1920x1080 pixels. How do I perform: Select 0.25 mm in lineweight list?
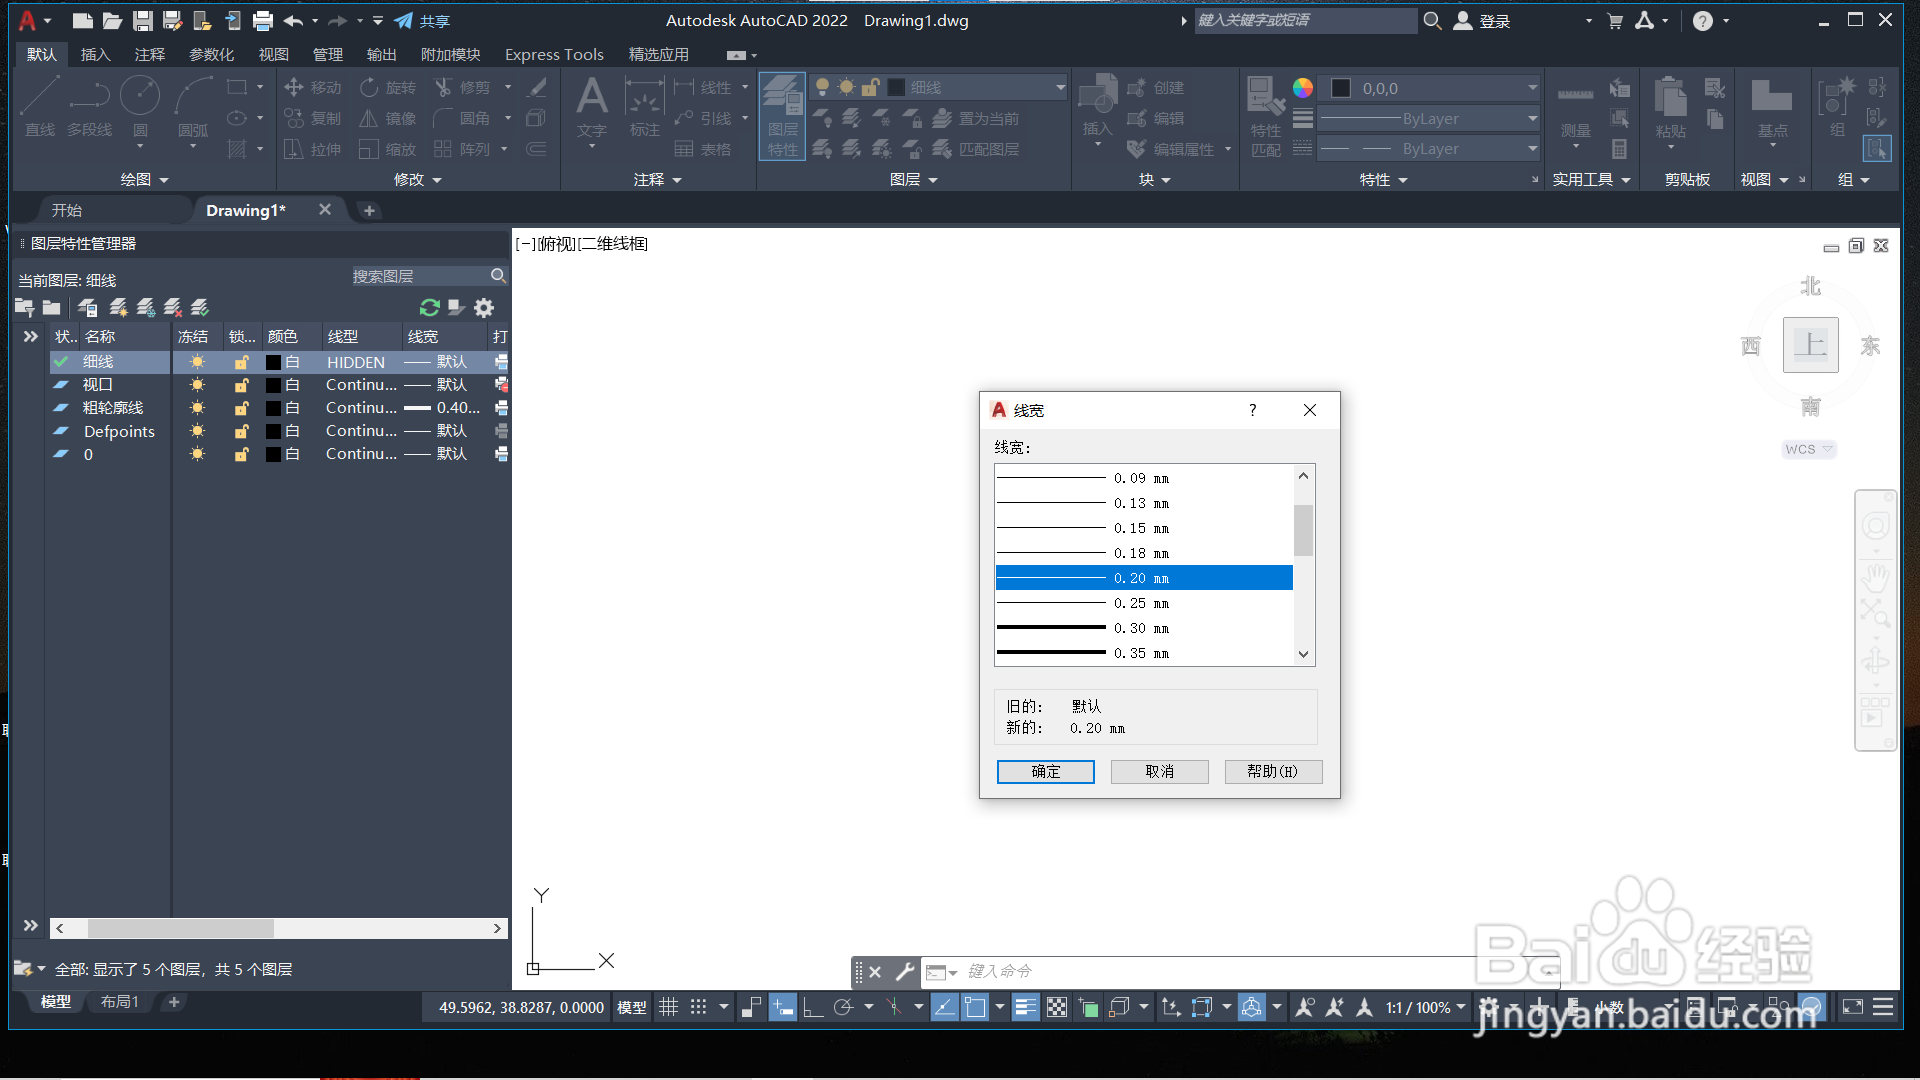click(1144, 603)
